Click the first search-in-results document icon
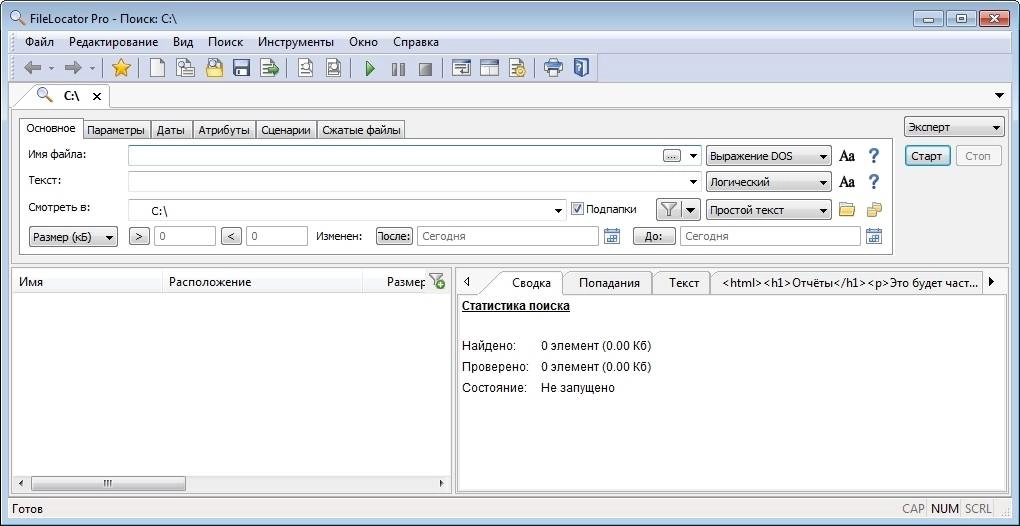This screenshot has width=1020, height=526. pyautogui.click(x=305, y=68)
